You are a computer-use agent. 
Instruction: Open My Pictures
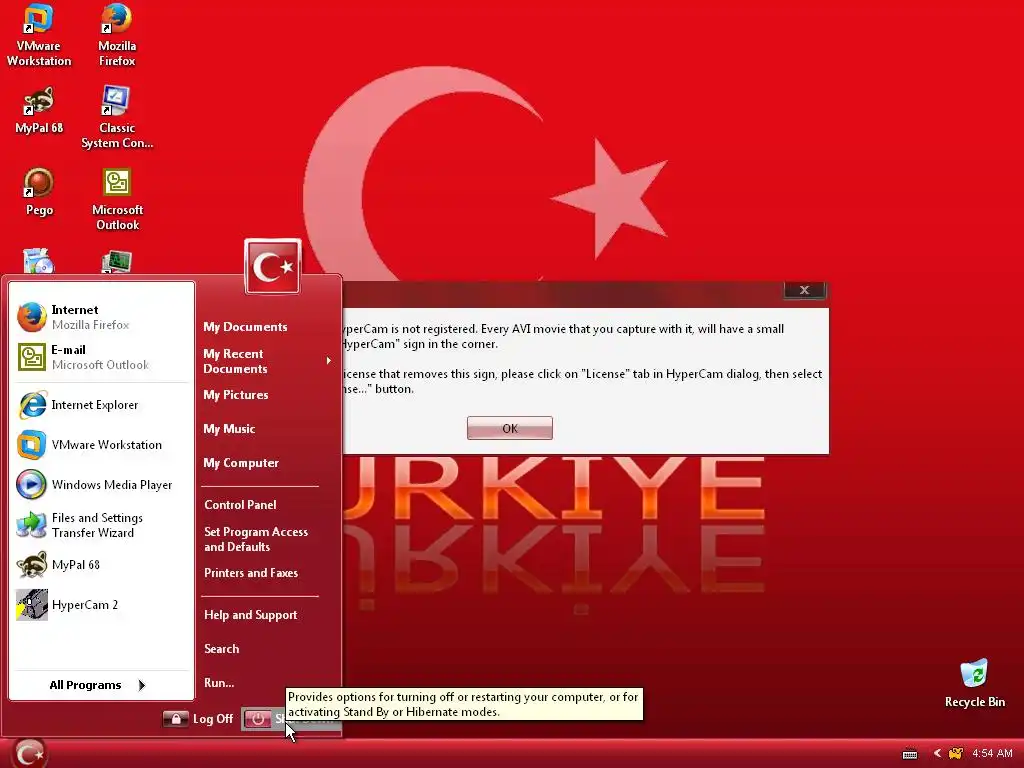[236, 394]
